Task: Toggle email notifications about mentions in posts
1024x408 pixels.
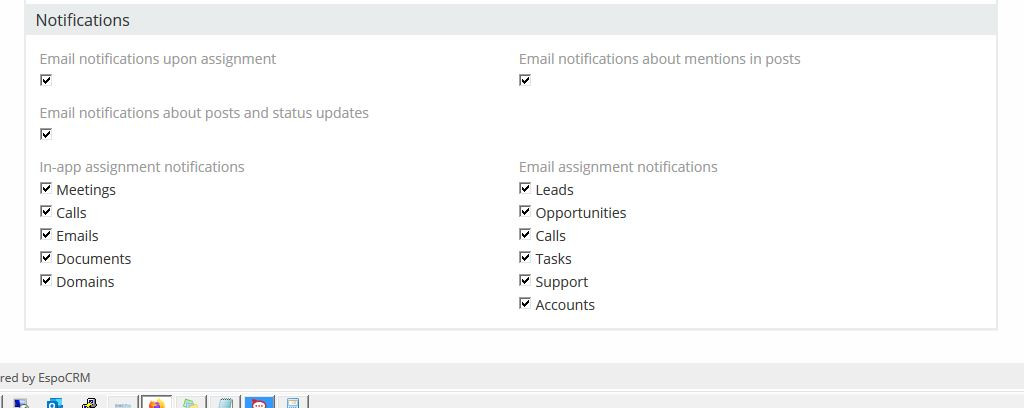Action: click(x=525, y=80)
